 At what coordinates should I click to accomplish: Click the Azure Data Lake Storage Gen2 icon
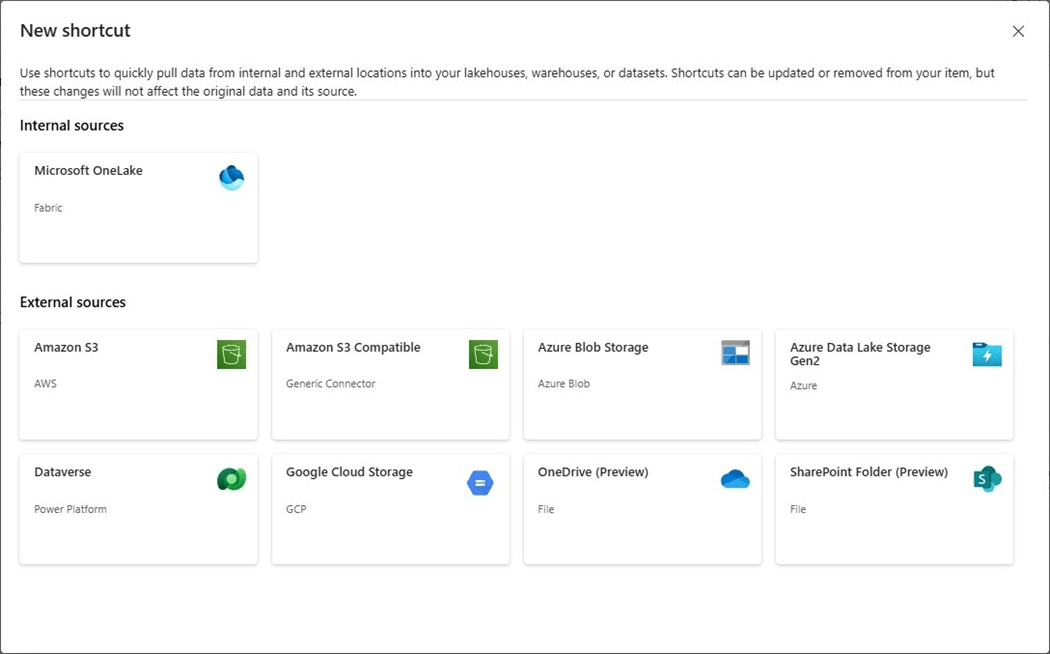[x=987, y=354]
